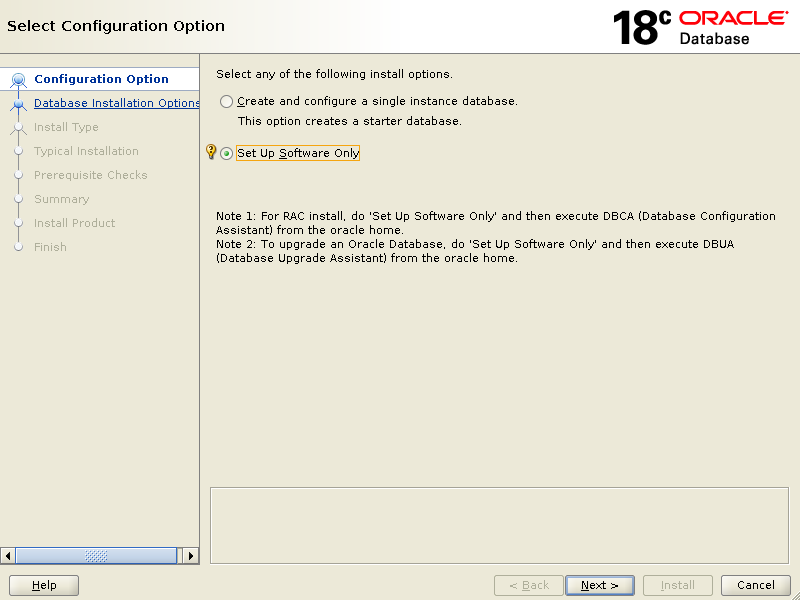
Task: Open Help for this installer step
Action: (x=44, y=585)
